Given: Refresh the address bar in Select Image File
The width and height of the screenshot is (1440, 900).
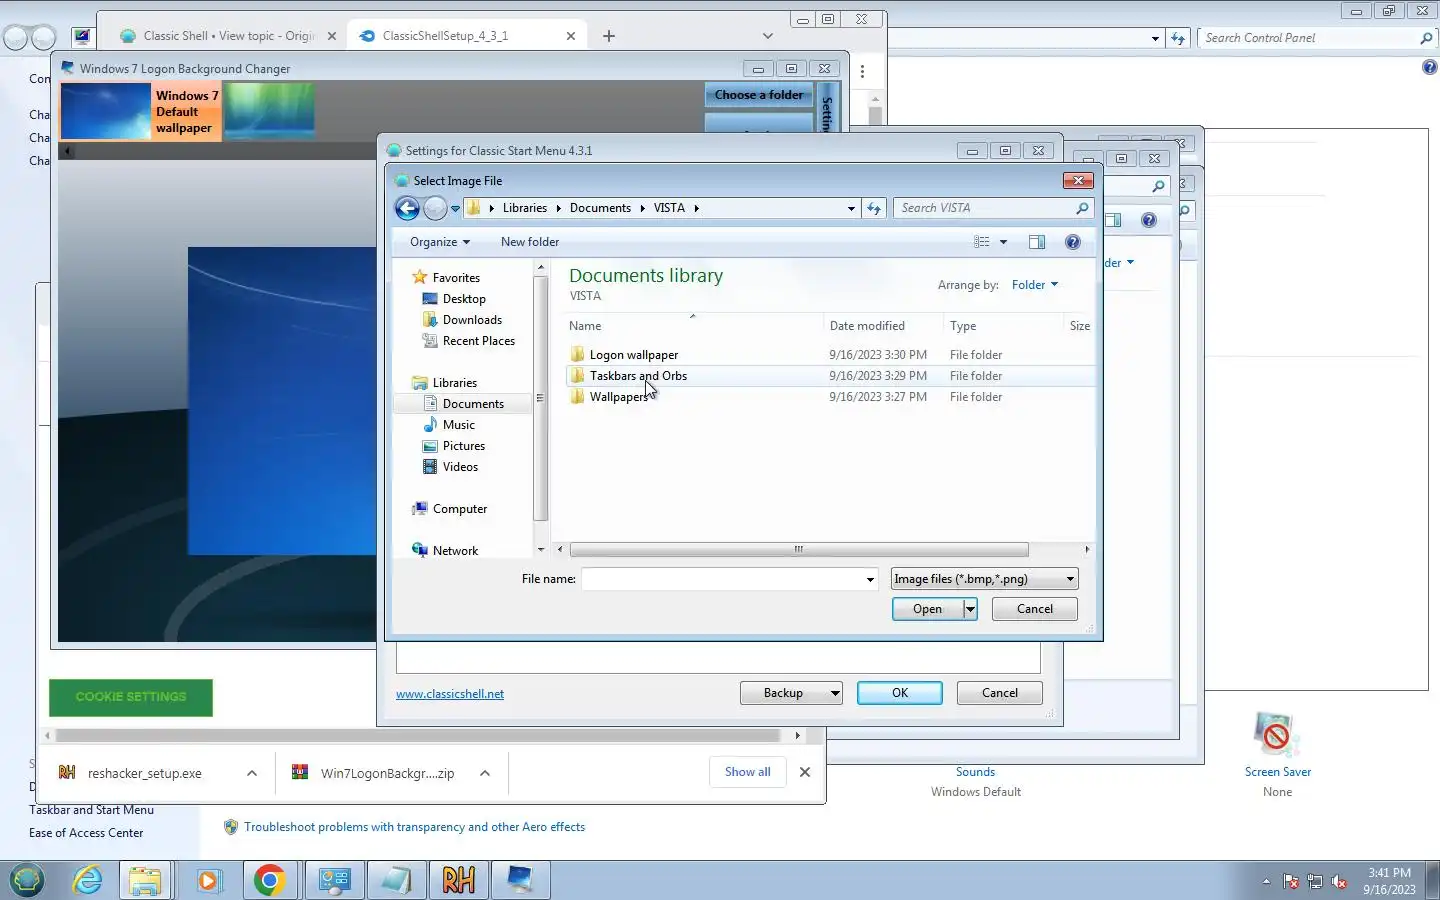Looking at the screenshot, I should coord(874,208).
